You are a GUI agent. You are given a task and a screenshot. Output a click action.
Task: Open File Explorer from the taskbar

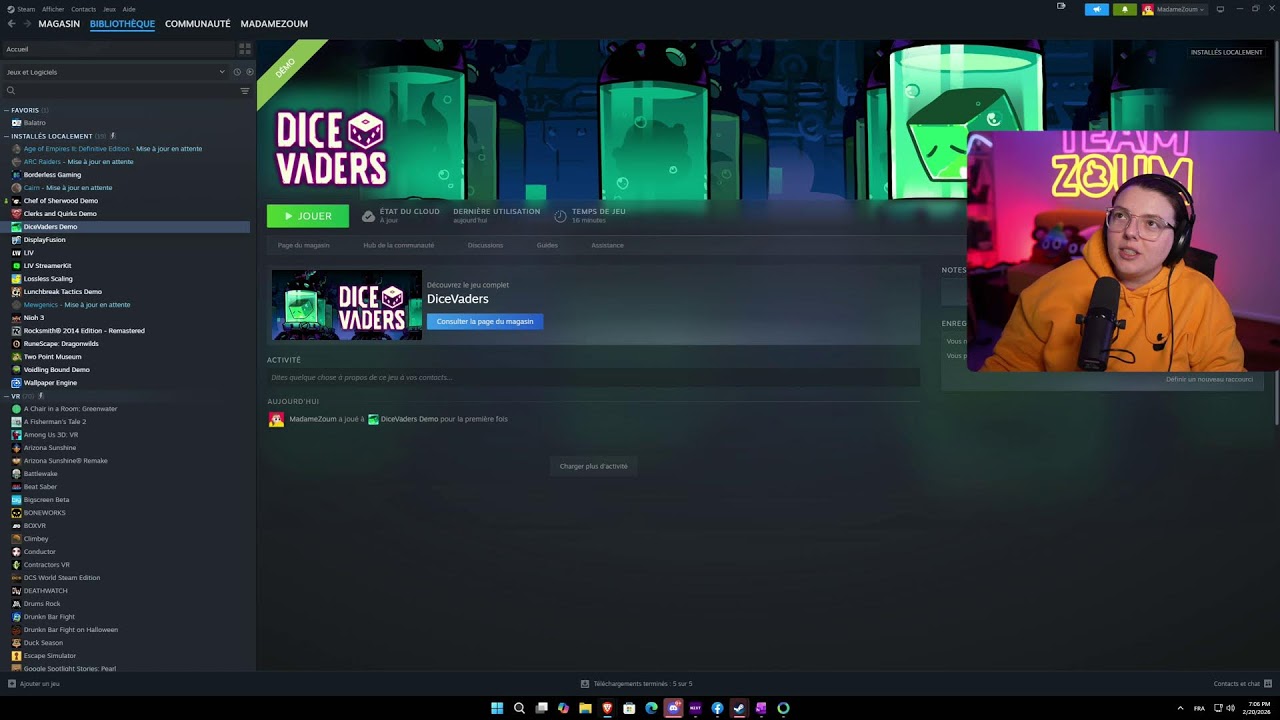tap(585, 708)
